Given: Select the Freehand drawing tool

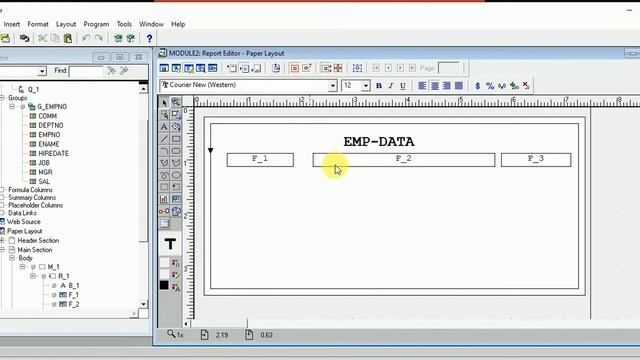Looking at the screenshot, I should [x=164, y=175].
